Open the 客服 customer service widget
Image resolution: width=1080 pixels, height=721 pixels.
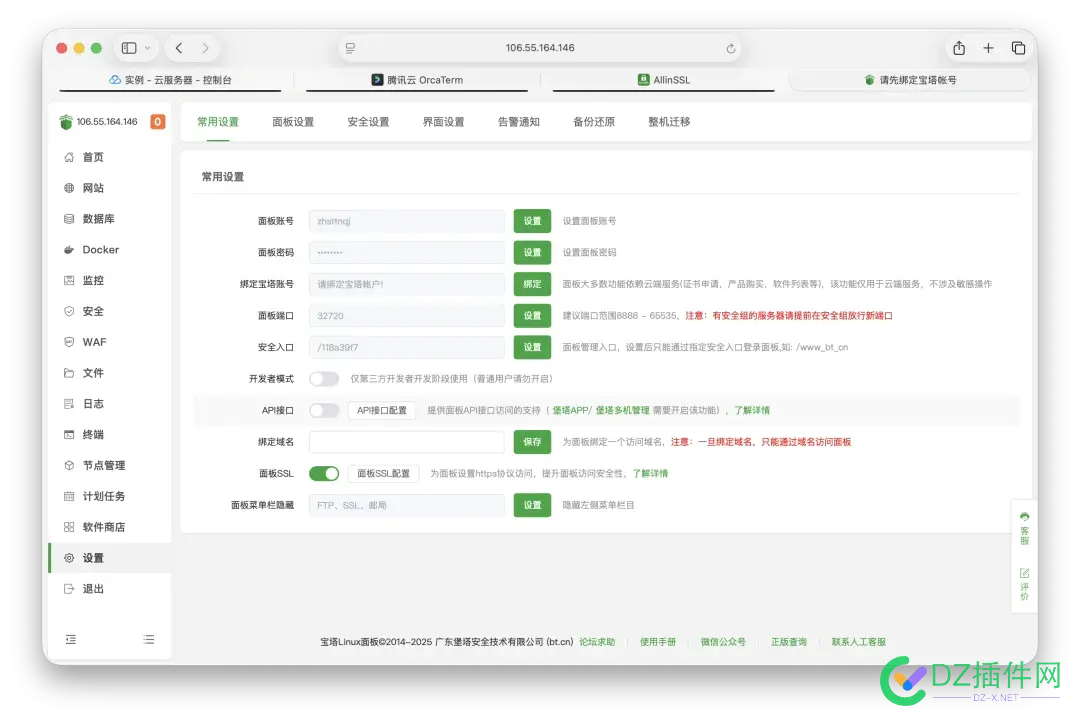pos(1024,529)
